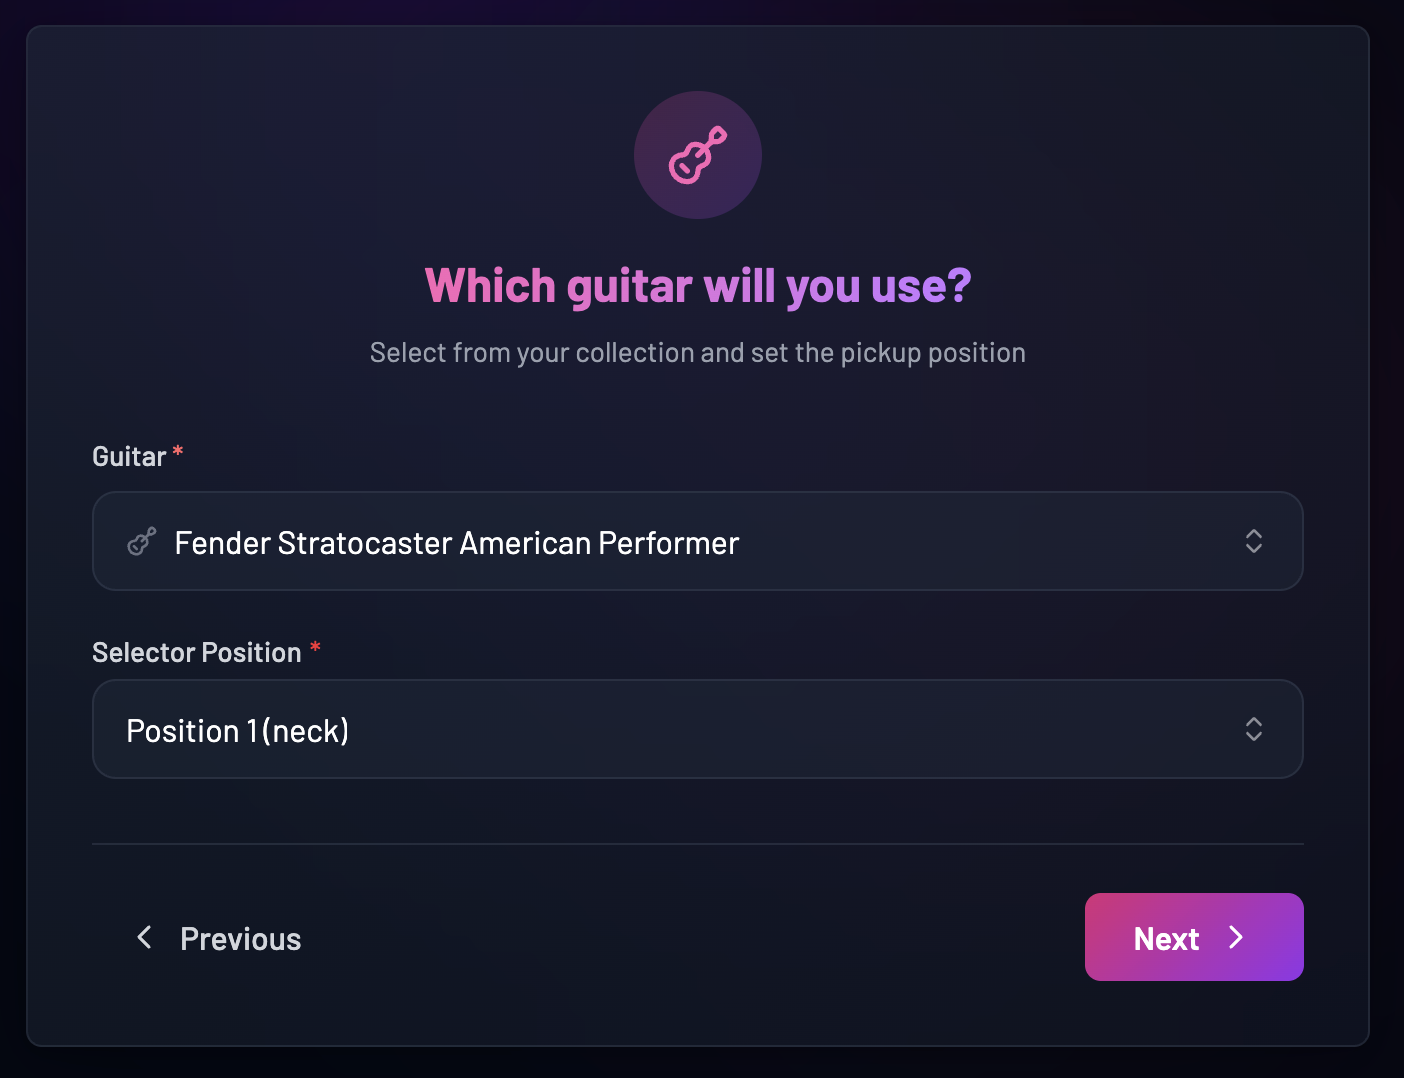Select Fender Stratocaster American Performer field
Screen dimensions: 1404x1078
[697, 541]
